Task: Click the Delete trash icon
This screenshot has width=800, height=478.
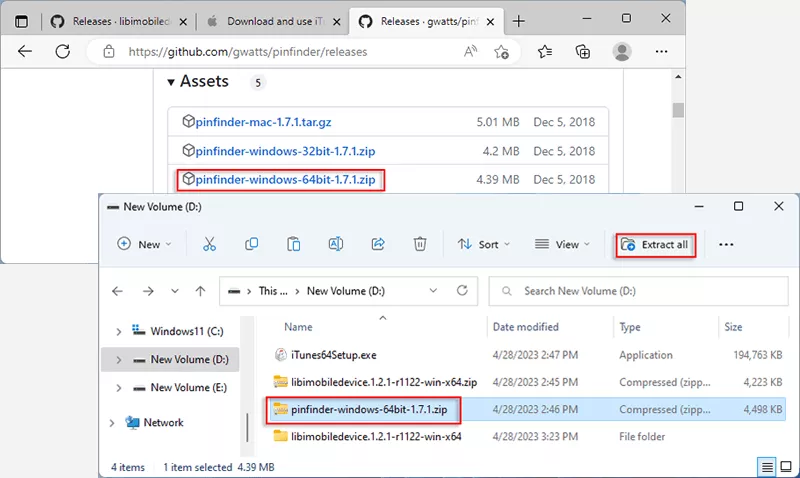Action: 421,244
